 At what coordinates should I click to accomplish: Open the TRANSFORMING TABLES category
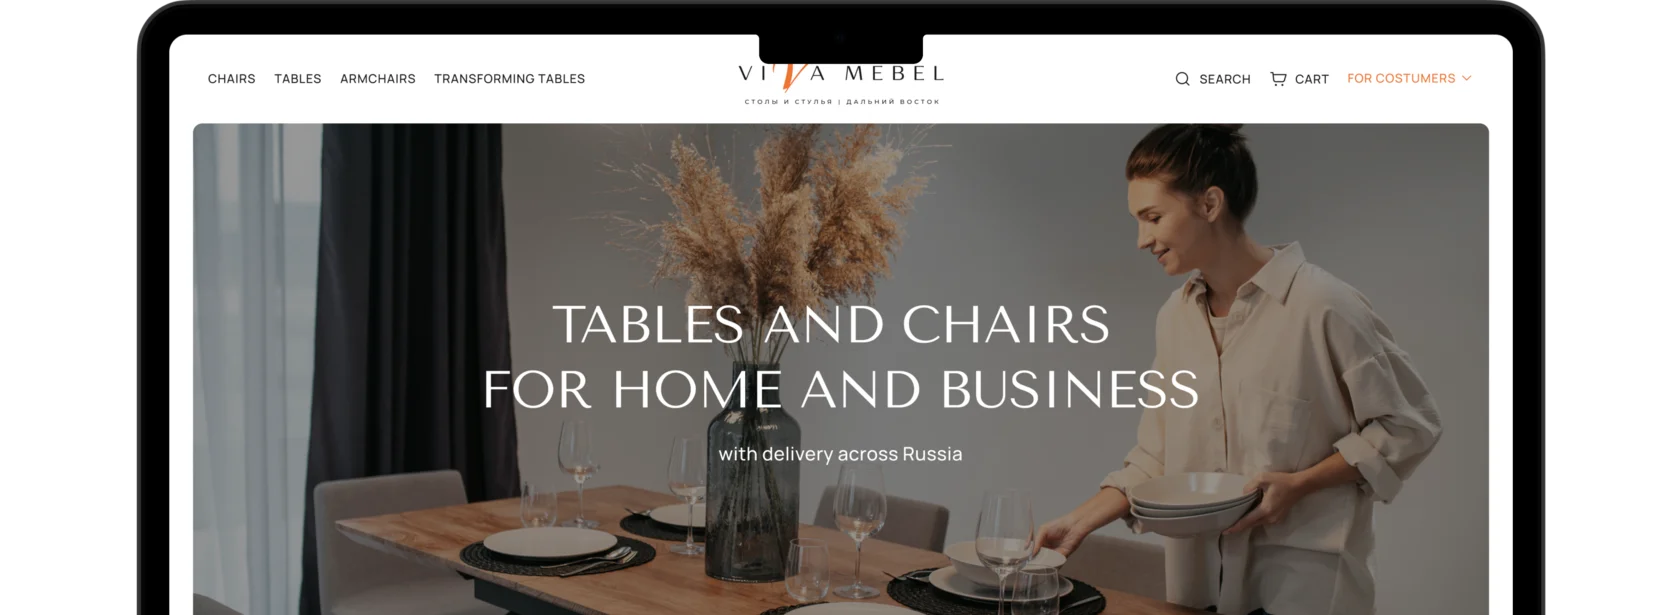(509, 78)
